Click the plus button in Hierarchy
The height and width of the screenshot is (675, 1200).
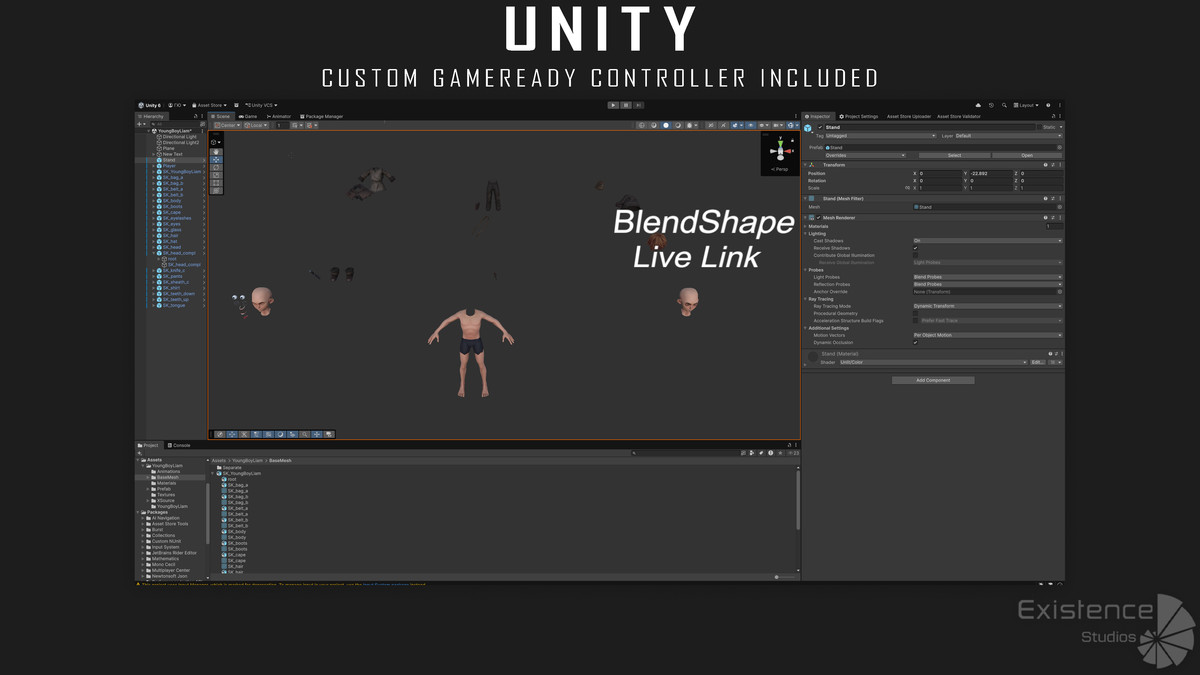tap(139, 124)
